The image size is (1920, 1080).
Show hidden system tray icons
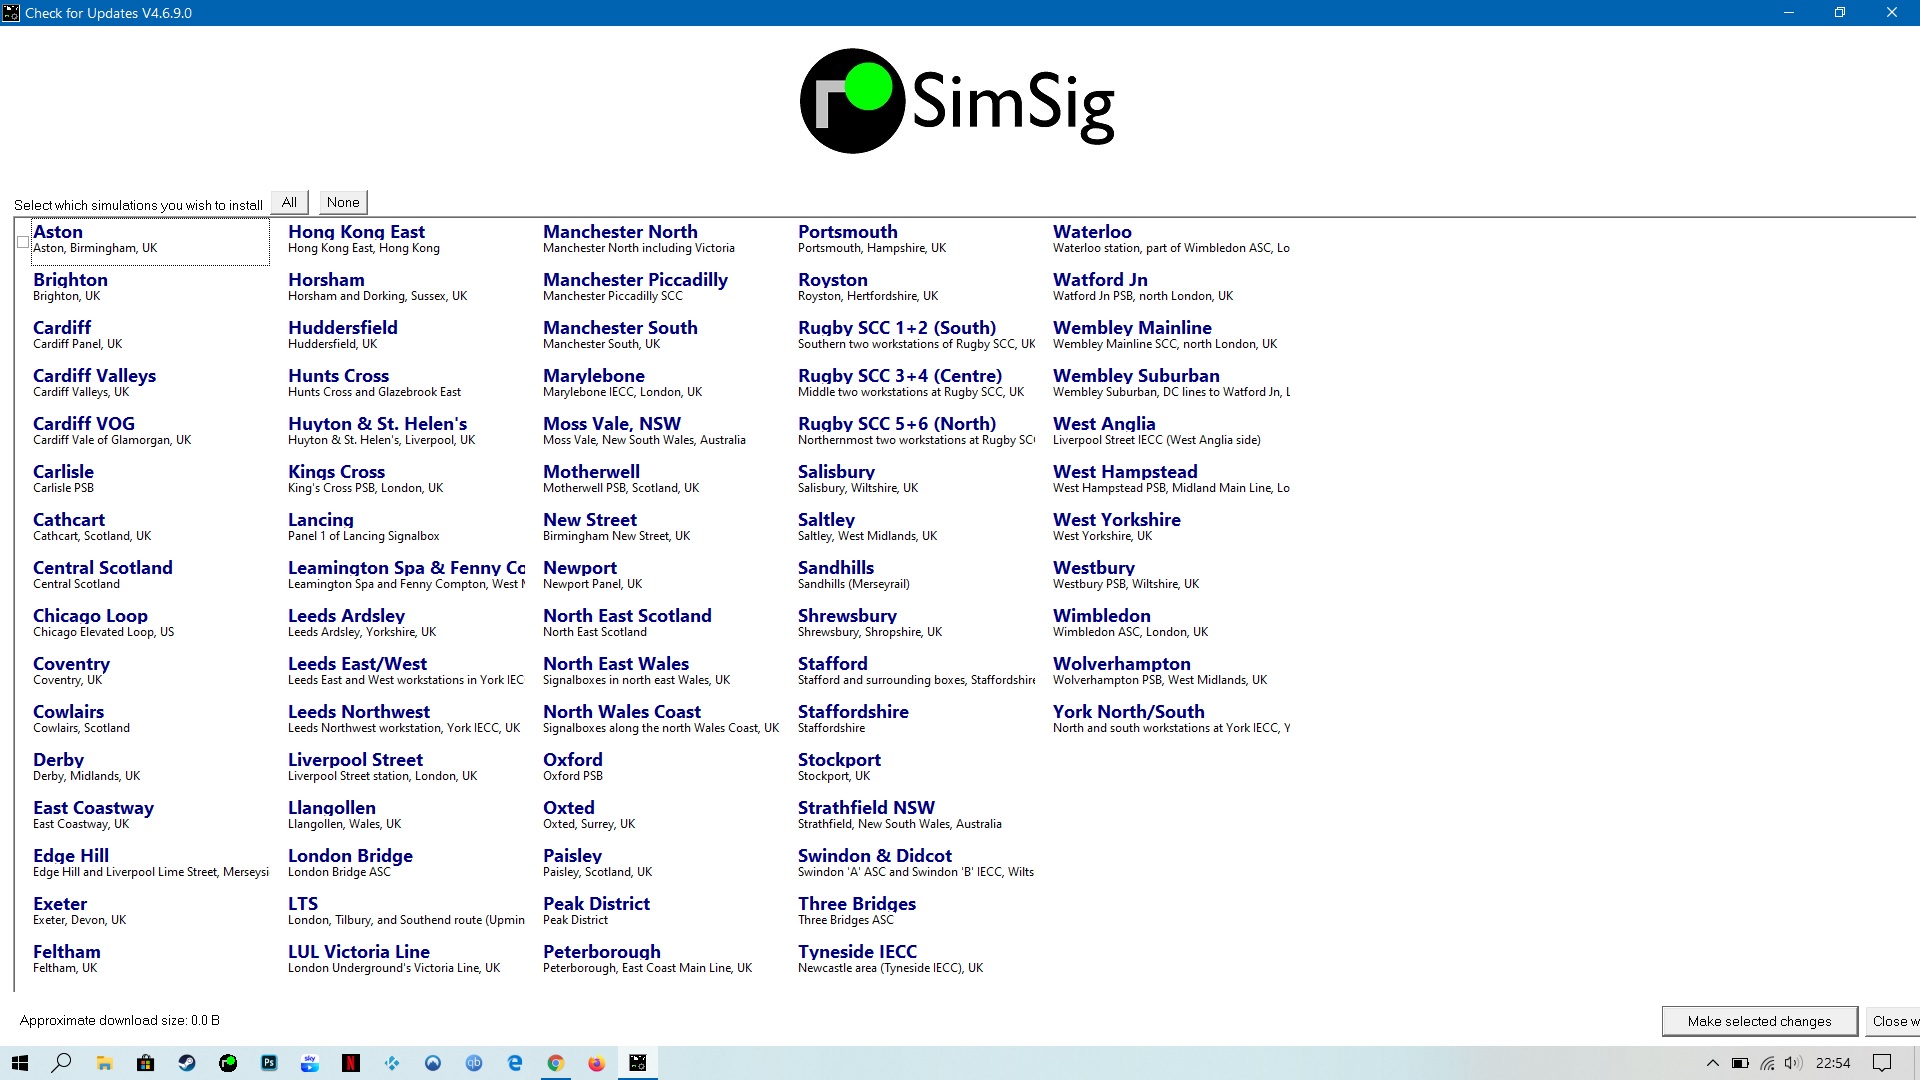pos(1712,1063)
